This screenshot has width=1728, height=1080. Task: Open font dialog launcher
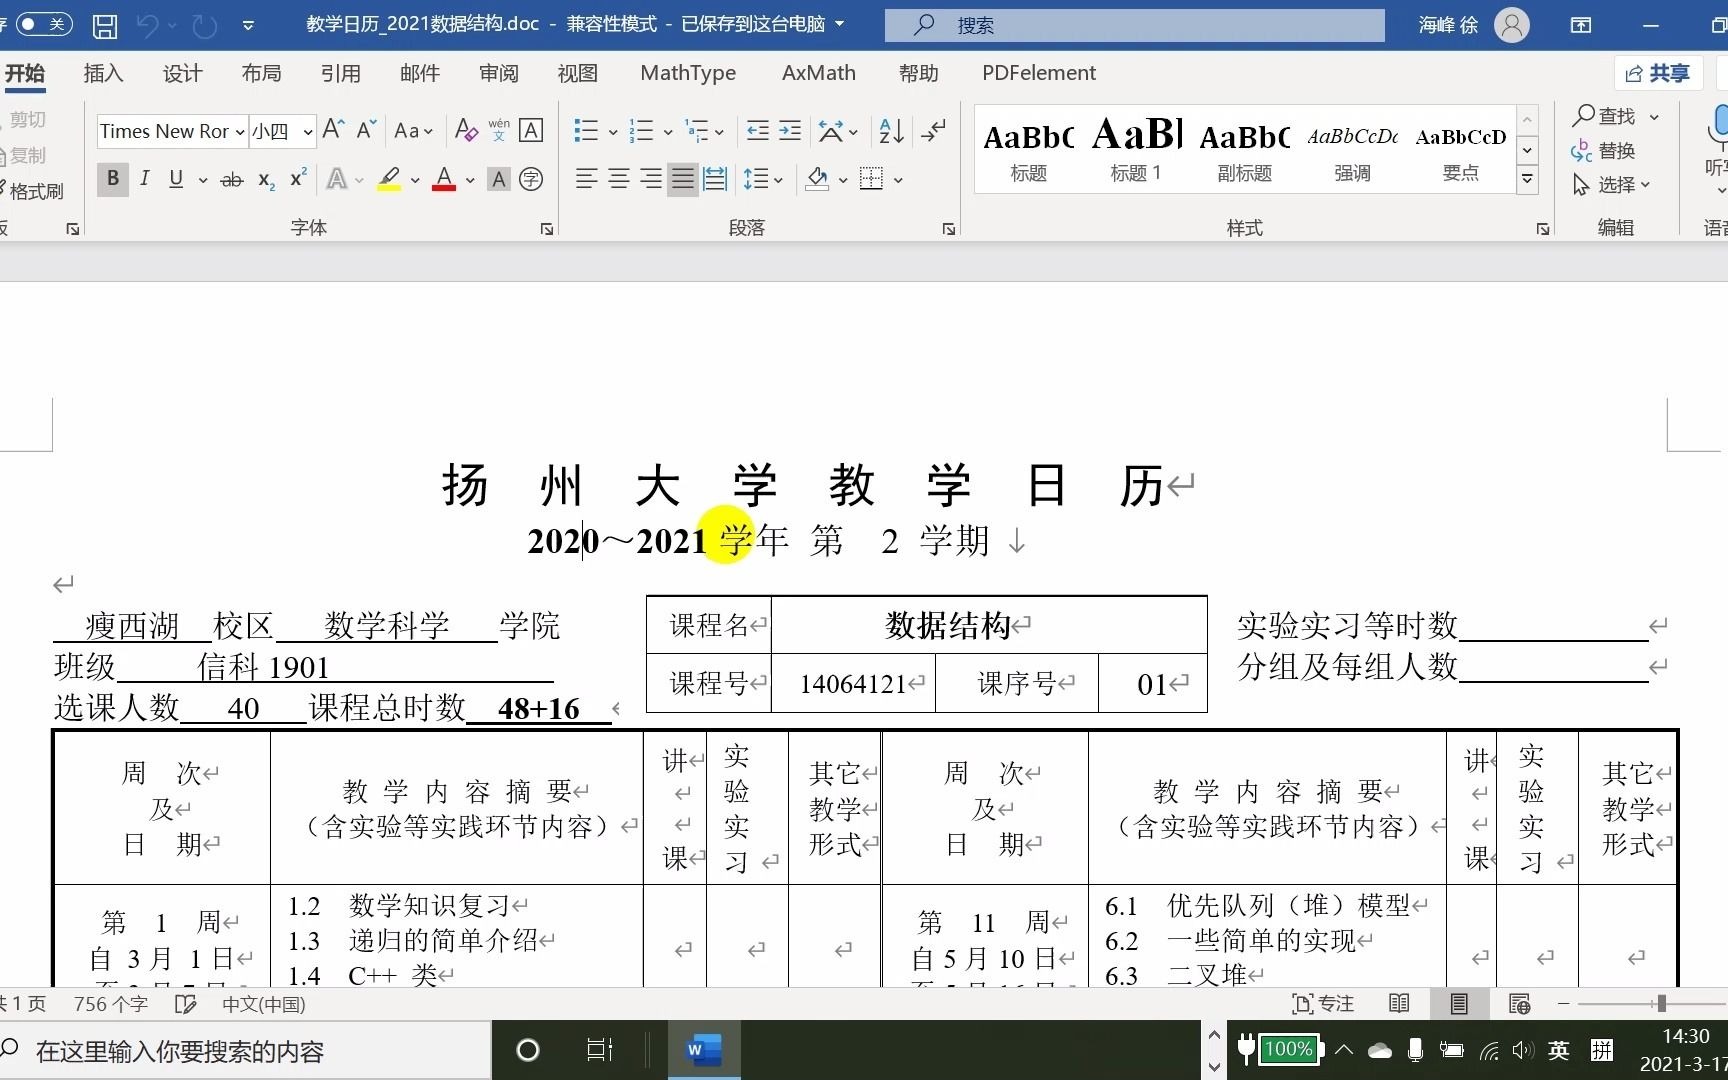tap(547, 229)
